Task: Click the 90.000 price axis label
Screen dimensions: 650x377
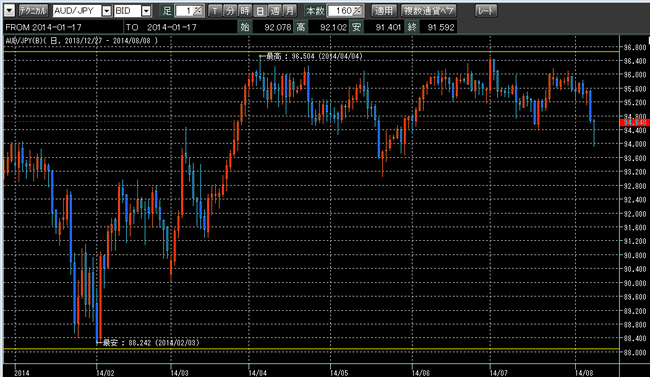Action: [x=635, y=283]
